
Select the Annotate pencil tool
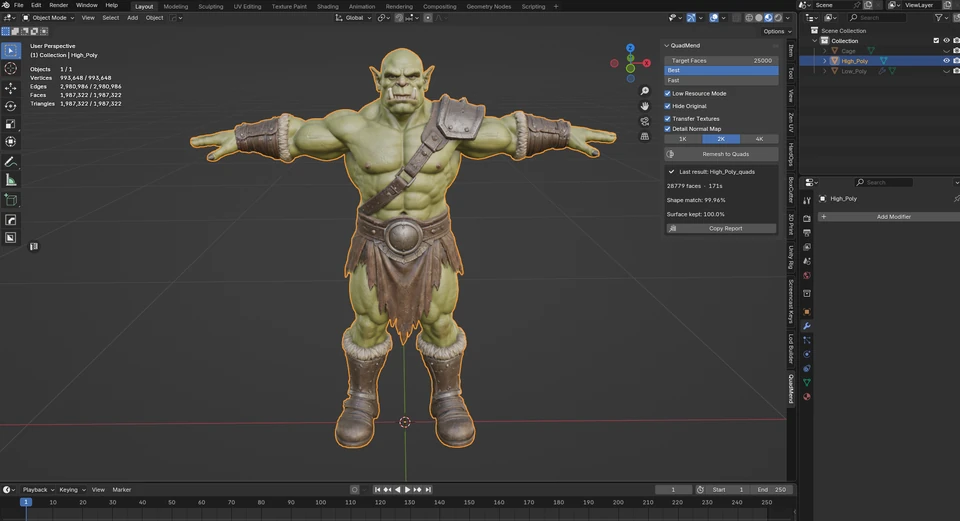10,162
